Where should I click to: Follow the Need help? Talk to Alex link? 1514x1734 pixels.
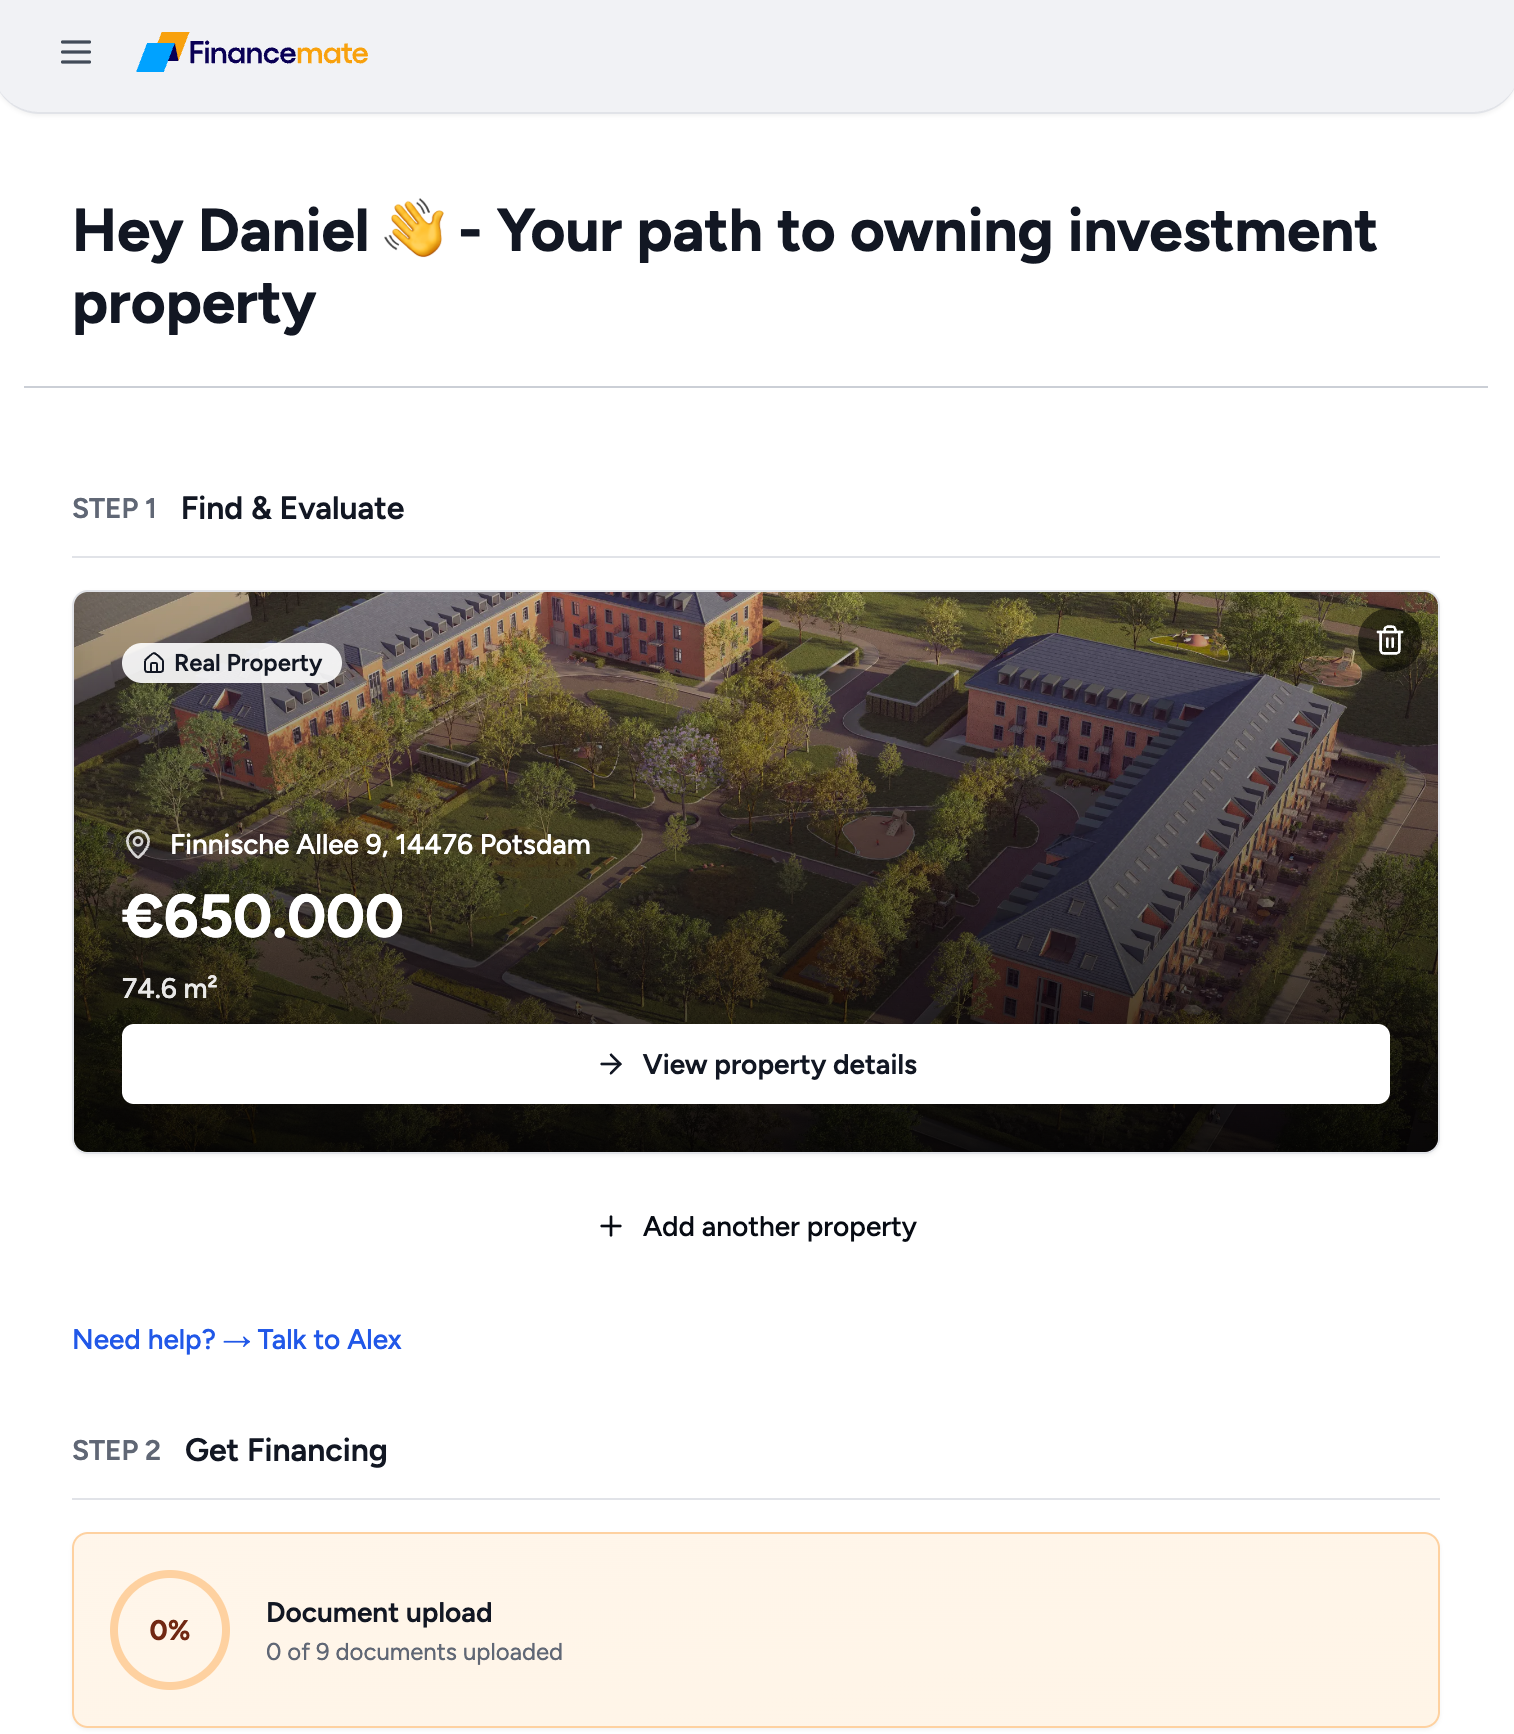(x=237, y=1340)
